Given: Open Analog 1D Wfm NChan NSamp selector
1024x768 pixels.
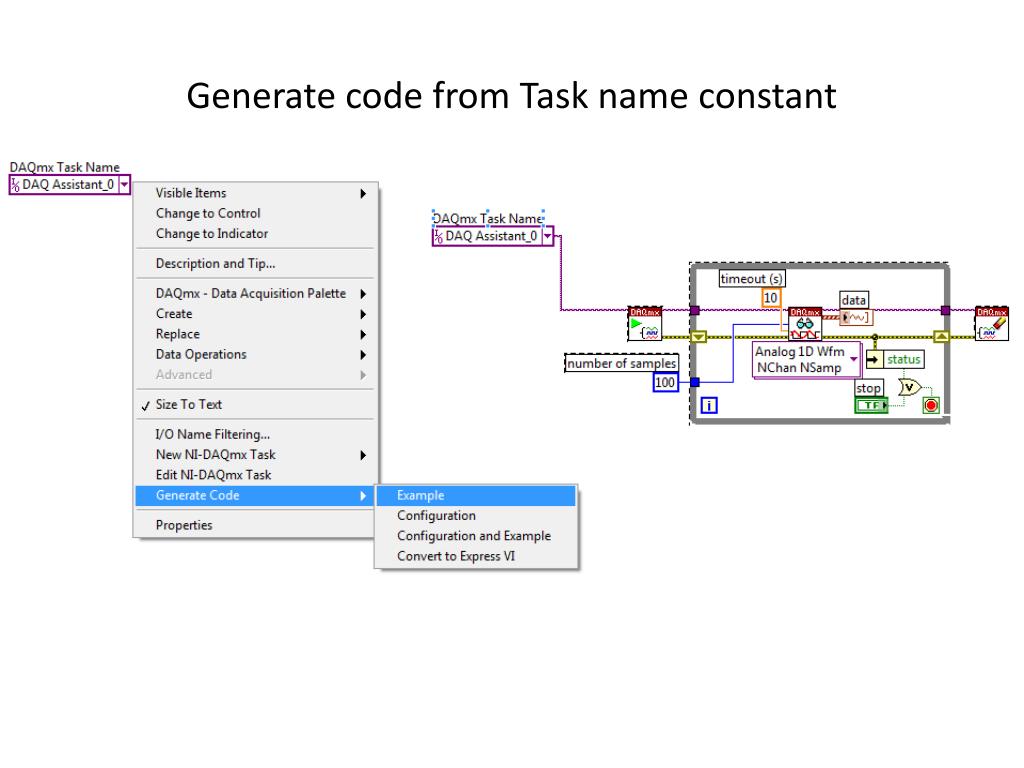Looking at the screenshot, I should pyautogui.click(x=854, y=359).
